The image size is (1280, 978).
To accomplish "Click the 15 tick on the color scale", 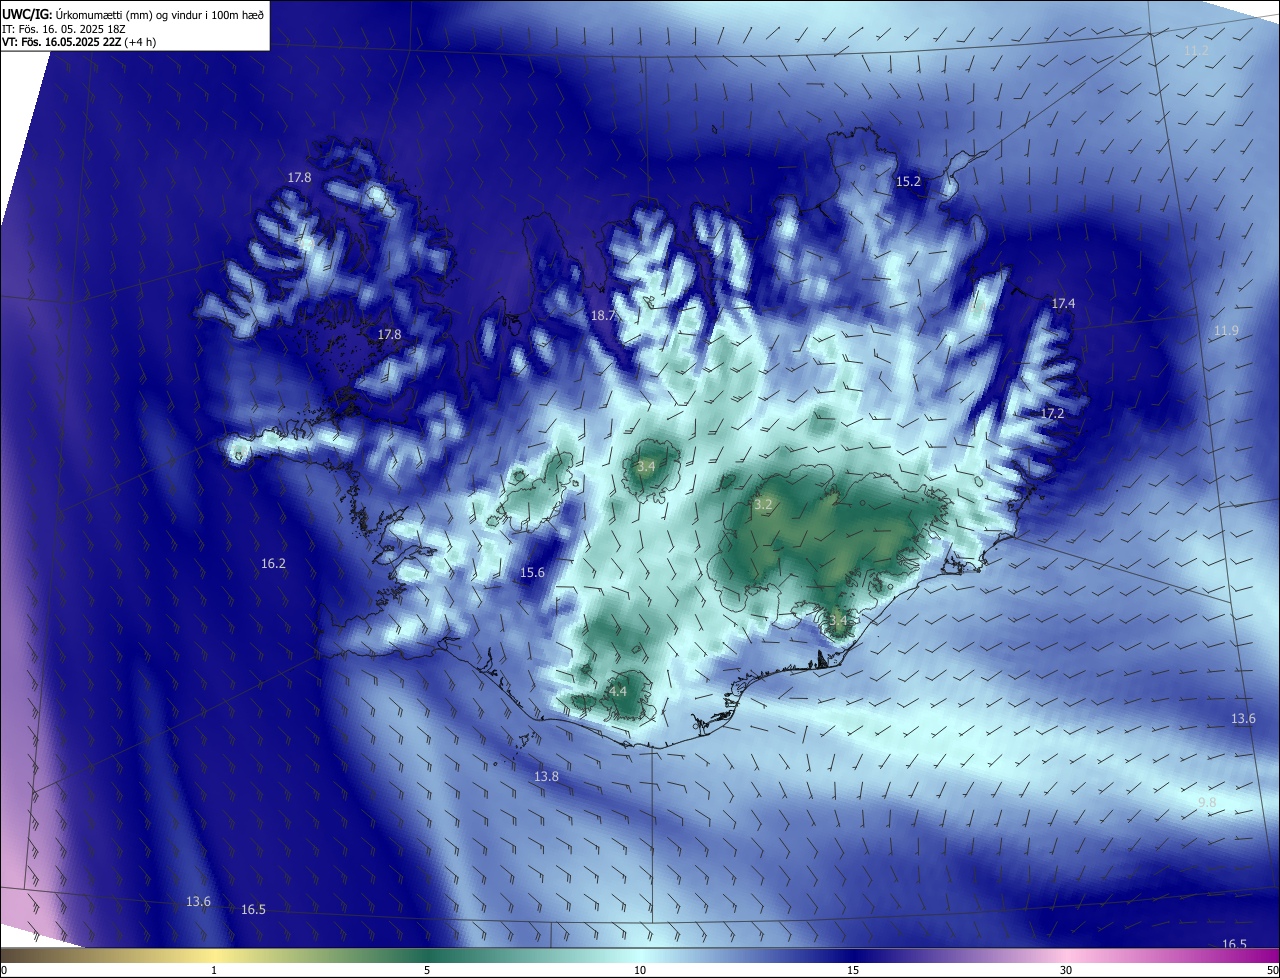I will coord(853,970).
